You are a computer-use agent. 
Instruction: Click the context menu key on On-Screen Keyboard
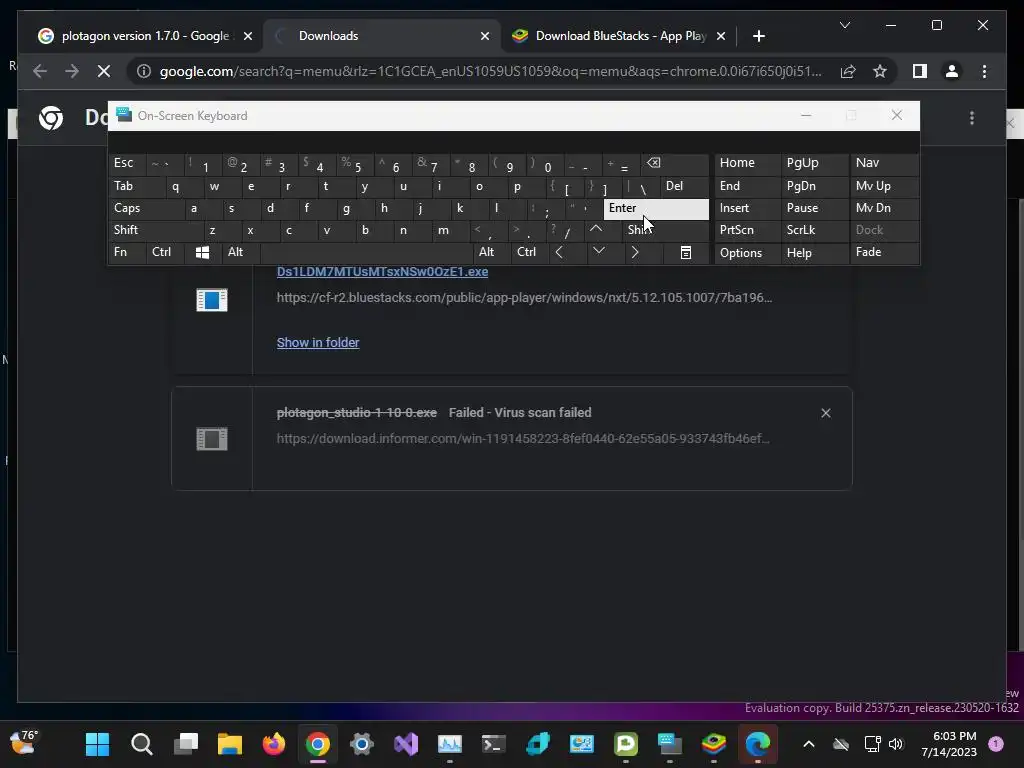point(686,252)
